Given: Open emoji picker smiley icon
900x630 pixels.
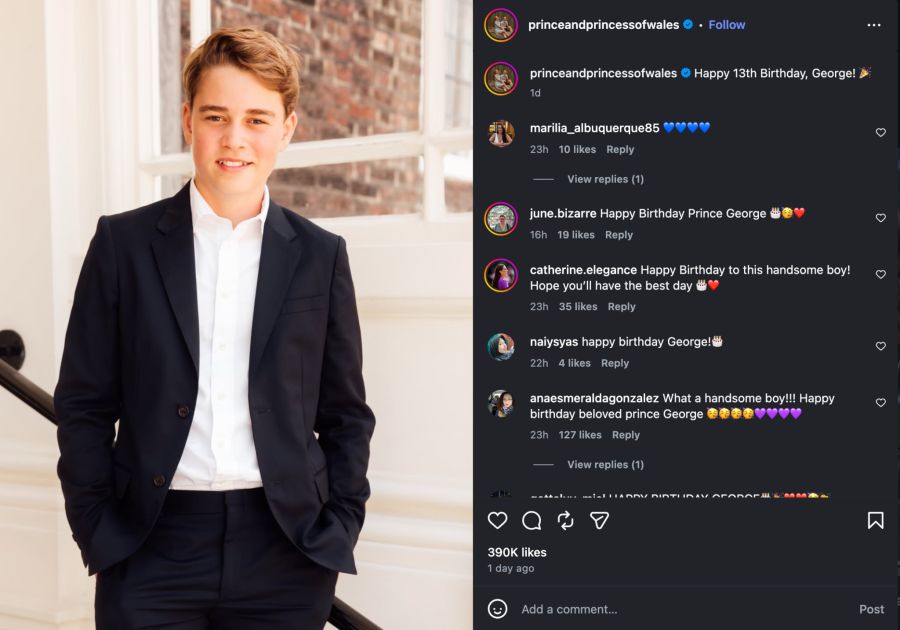Looking at the screenshot, I should [x=497, y=609].
